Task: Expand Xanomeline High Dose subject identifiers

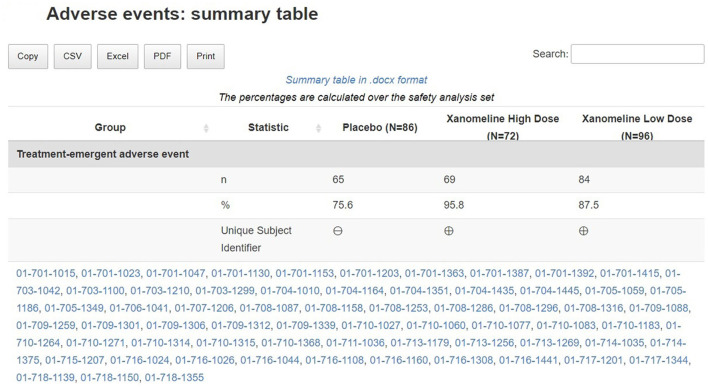Action: (448, 231)
